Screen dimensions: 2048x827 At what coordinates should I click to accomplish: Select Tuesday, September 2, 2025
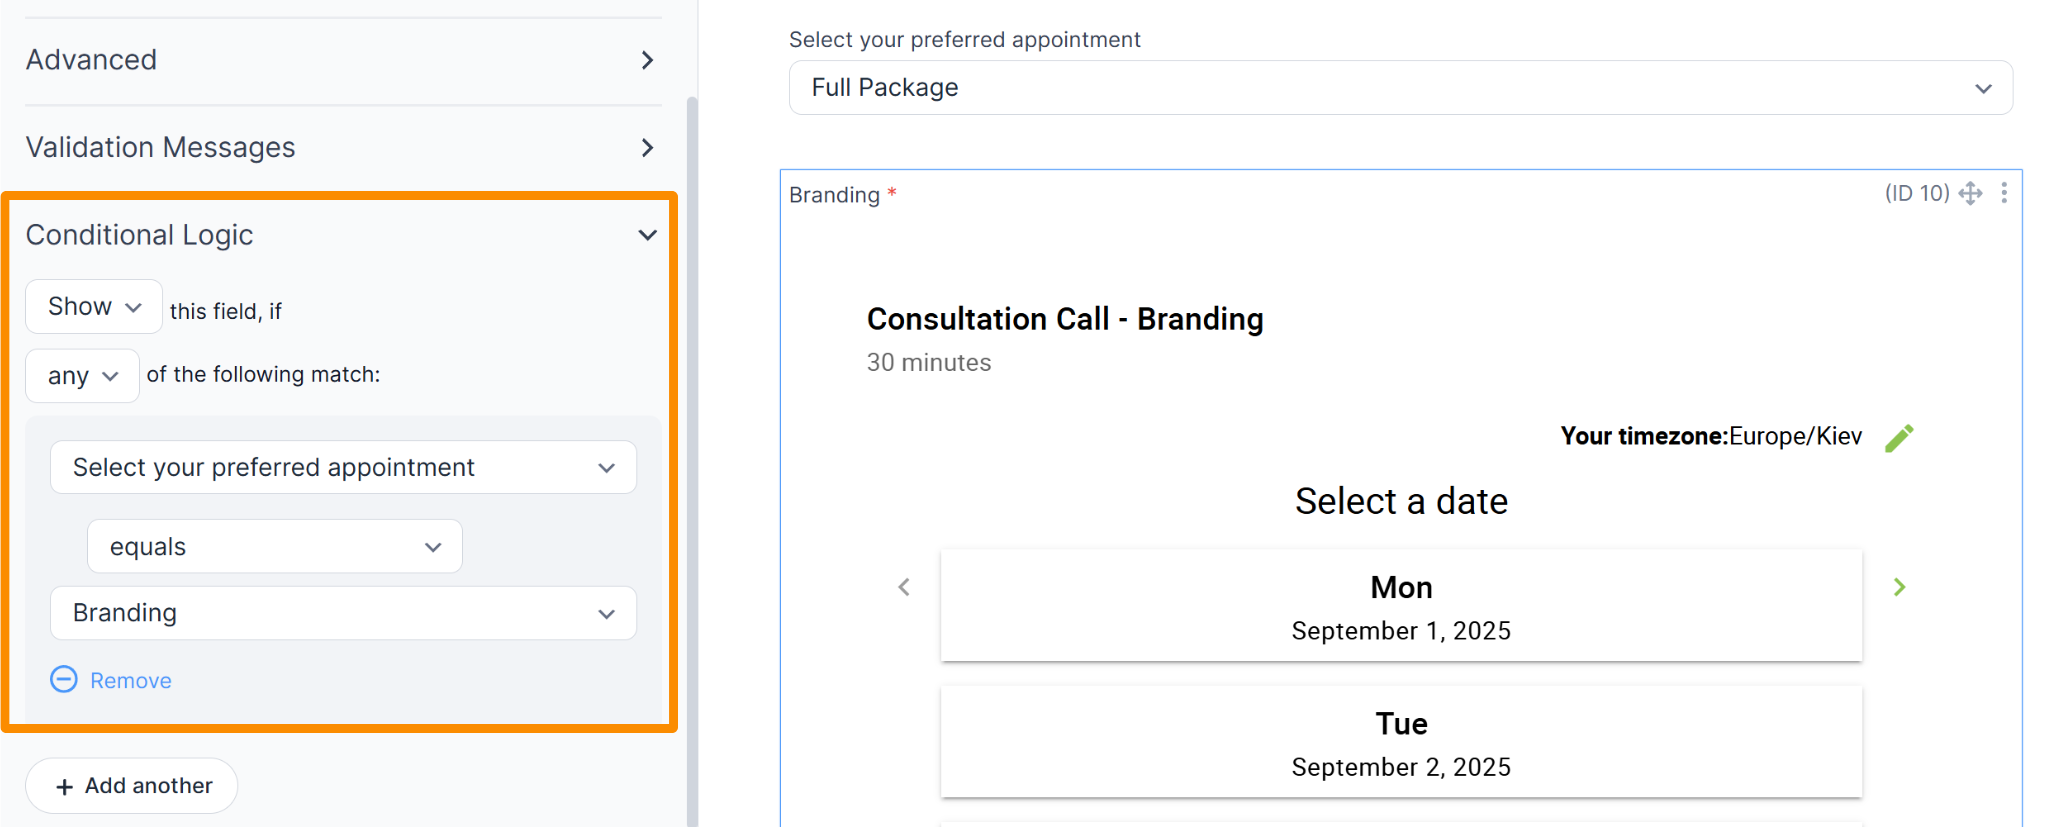click(1400, 742)
